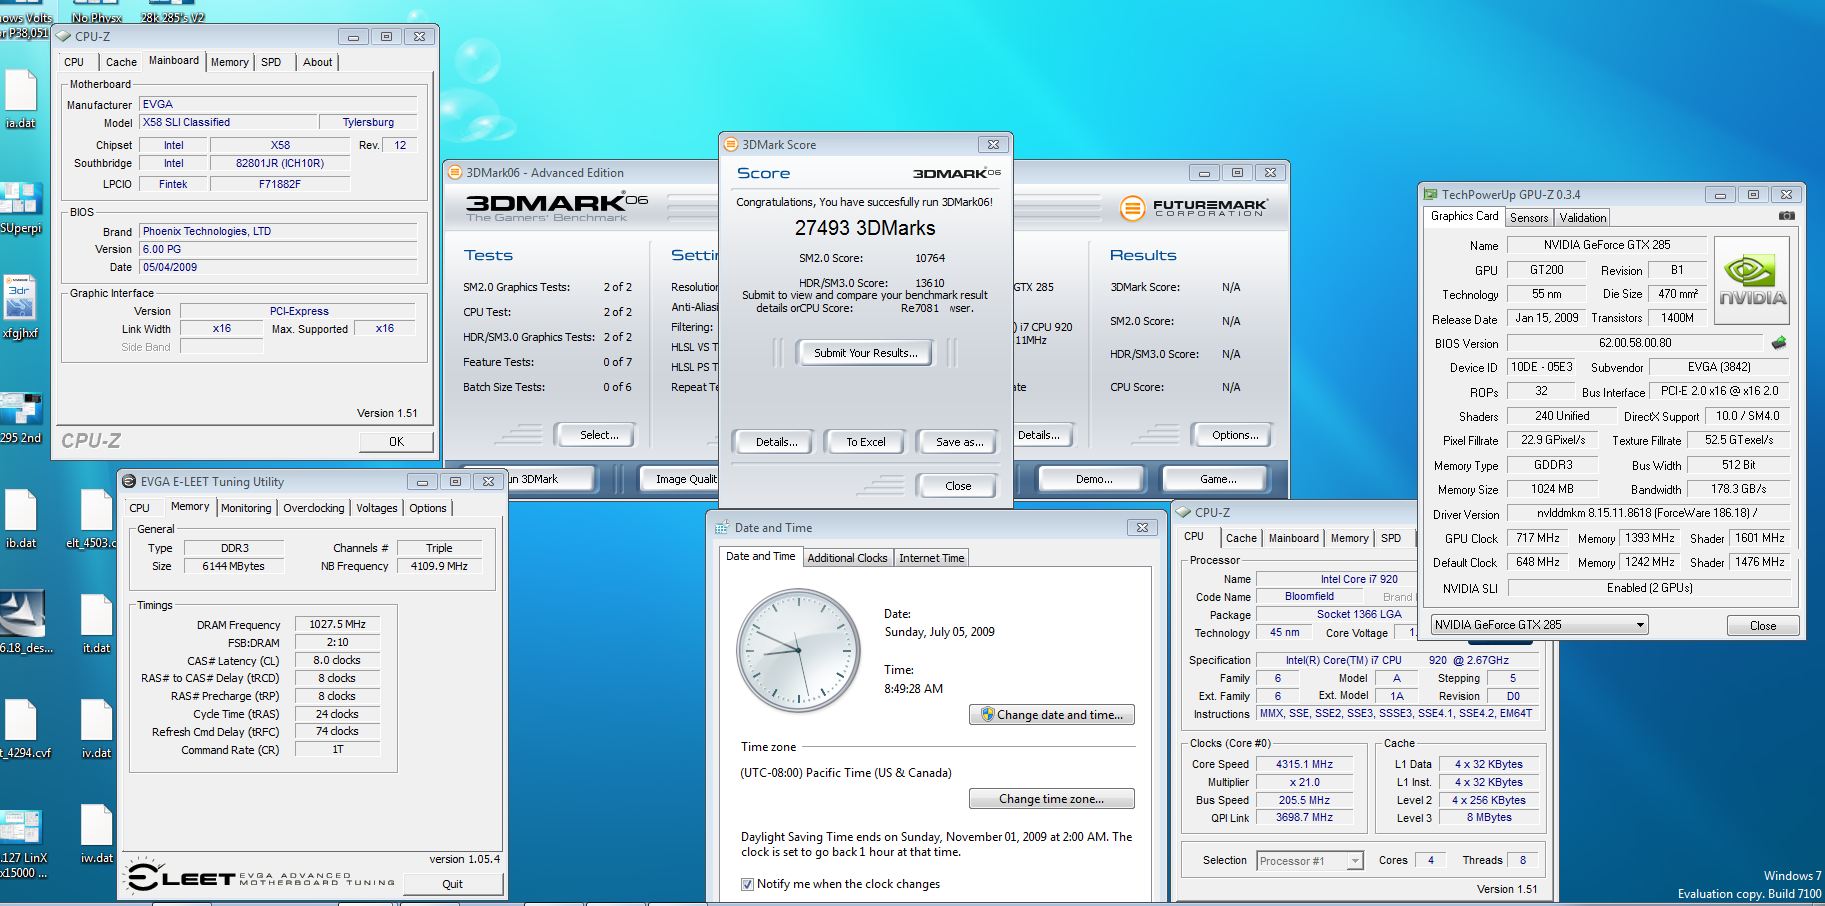Screen dimensions: 1825x906
Task: Switch to Monitoring tab in E-LEET
Action: [x=246, y=508]
